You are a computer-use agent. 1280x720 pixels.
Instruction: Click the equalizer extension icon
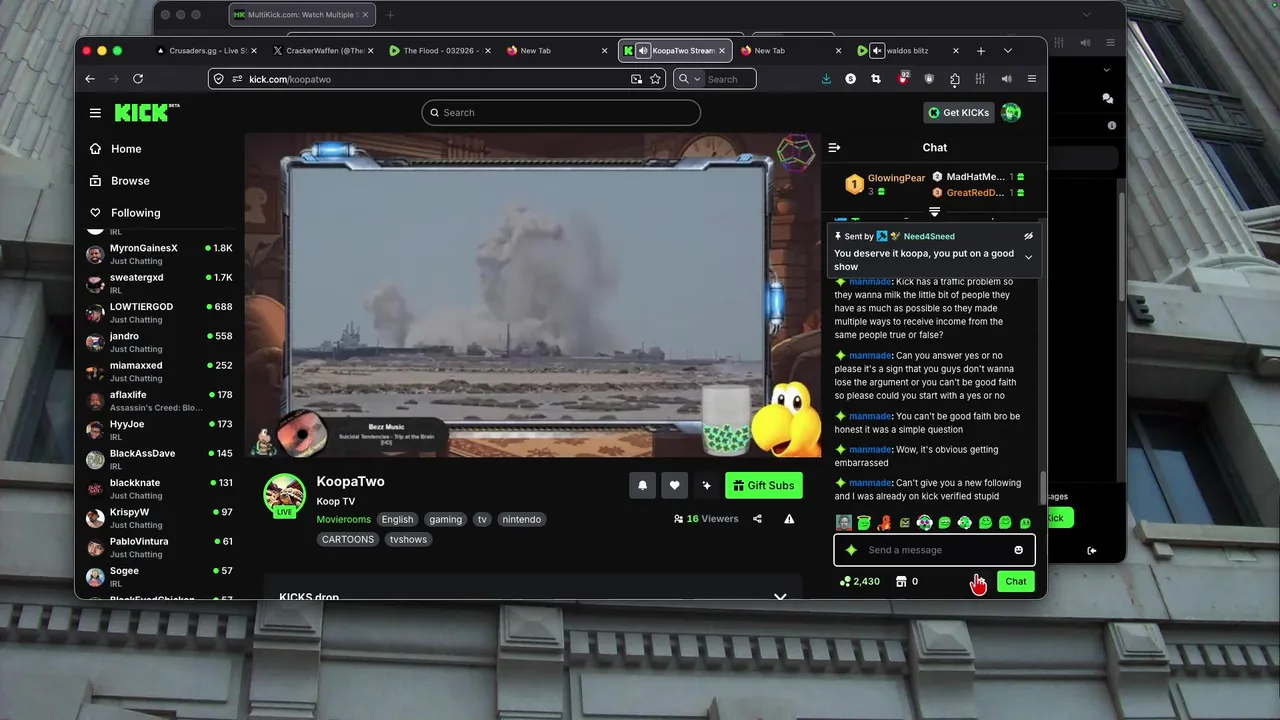(980, 79)
